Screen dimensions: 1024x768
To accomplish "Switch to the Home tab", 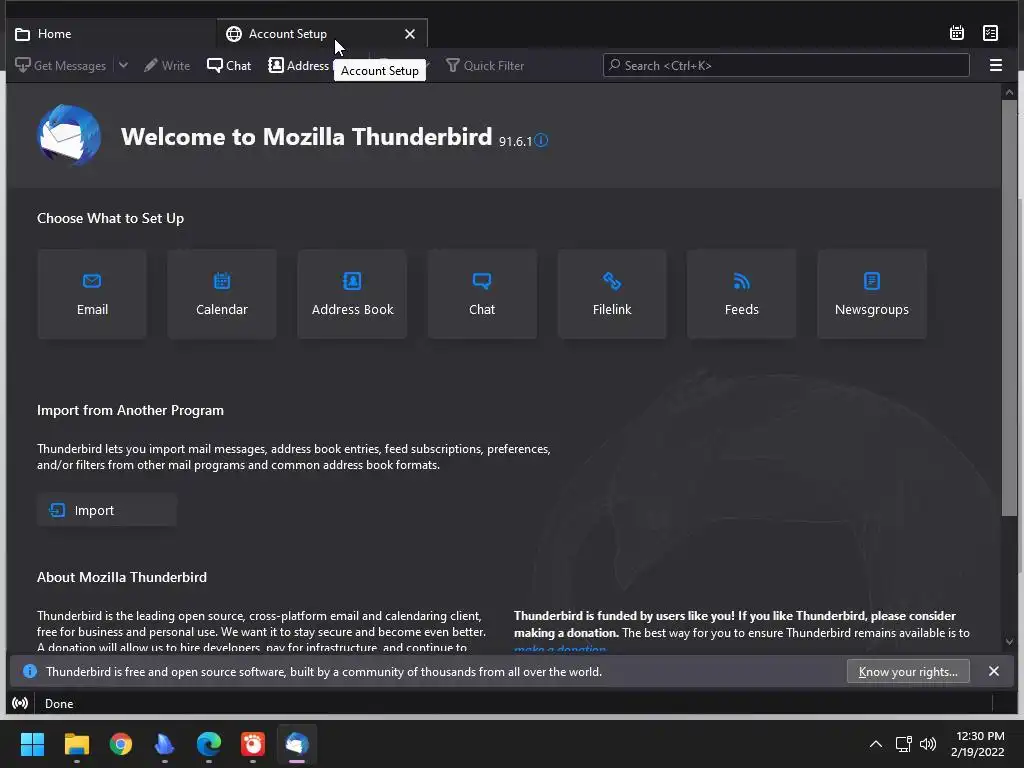I will click(111, 34).
